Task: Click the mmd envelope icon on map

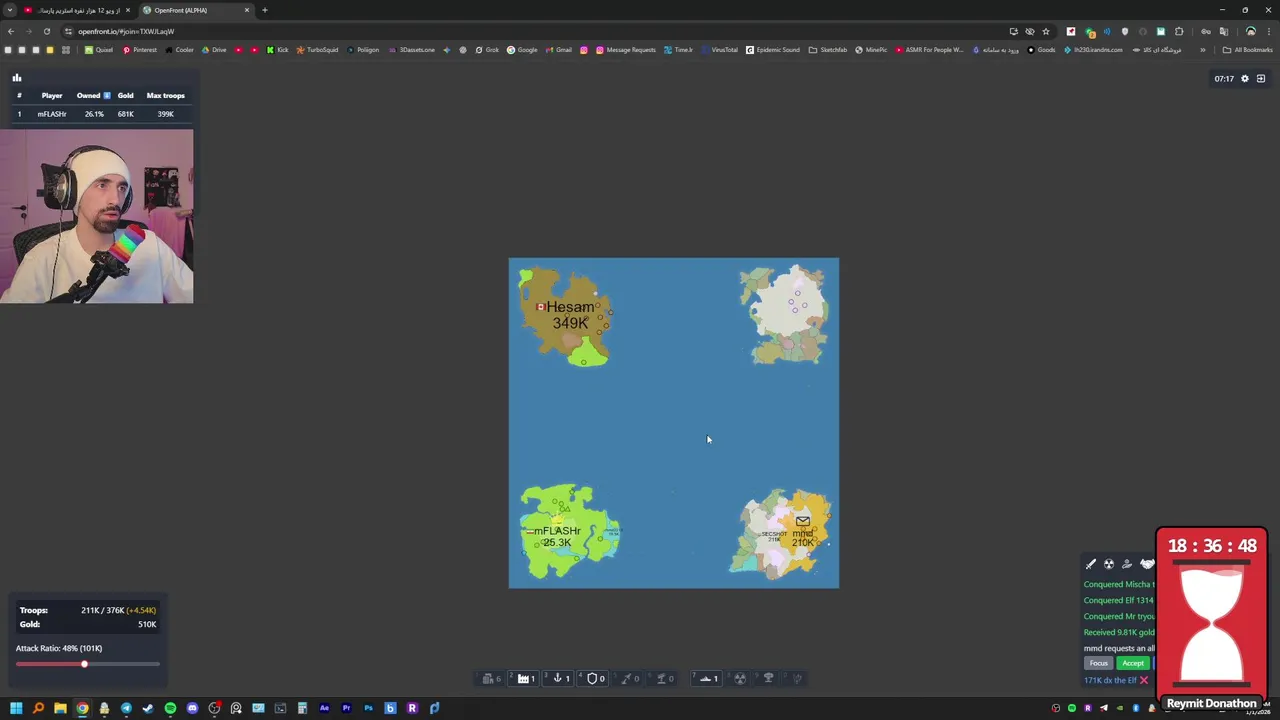Action: coord(803,520)
